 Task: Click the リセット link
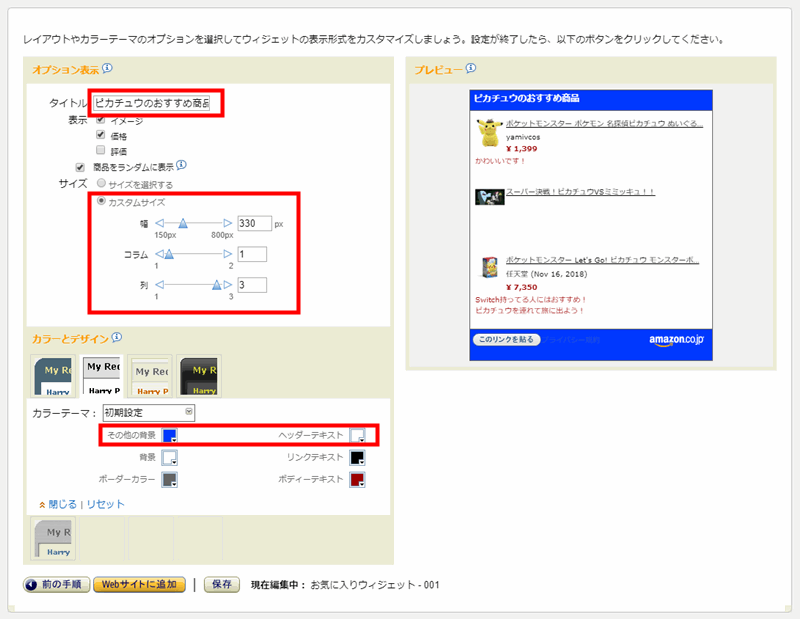105,504
